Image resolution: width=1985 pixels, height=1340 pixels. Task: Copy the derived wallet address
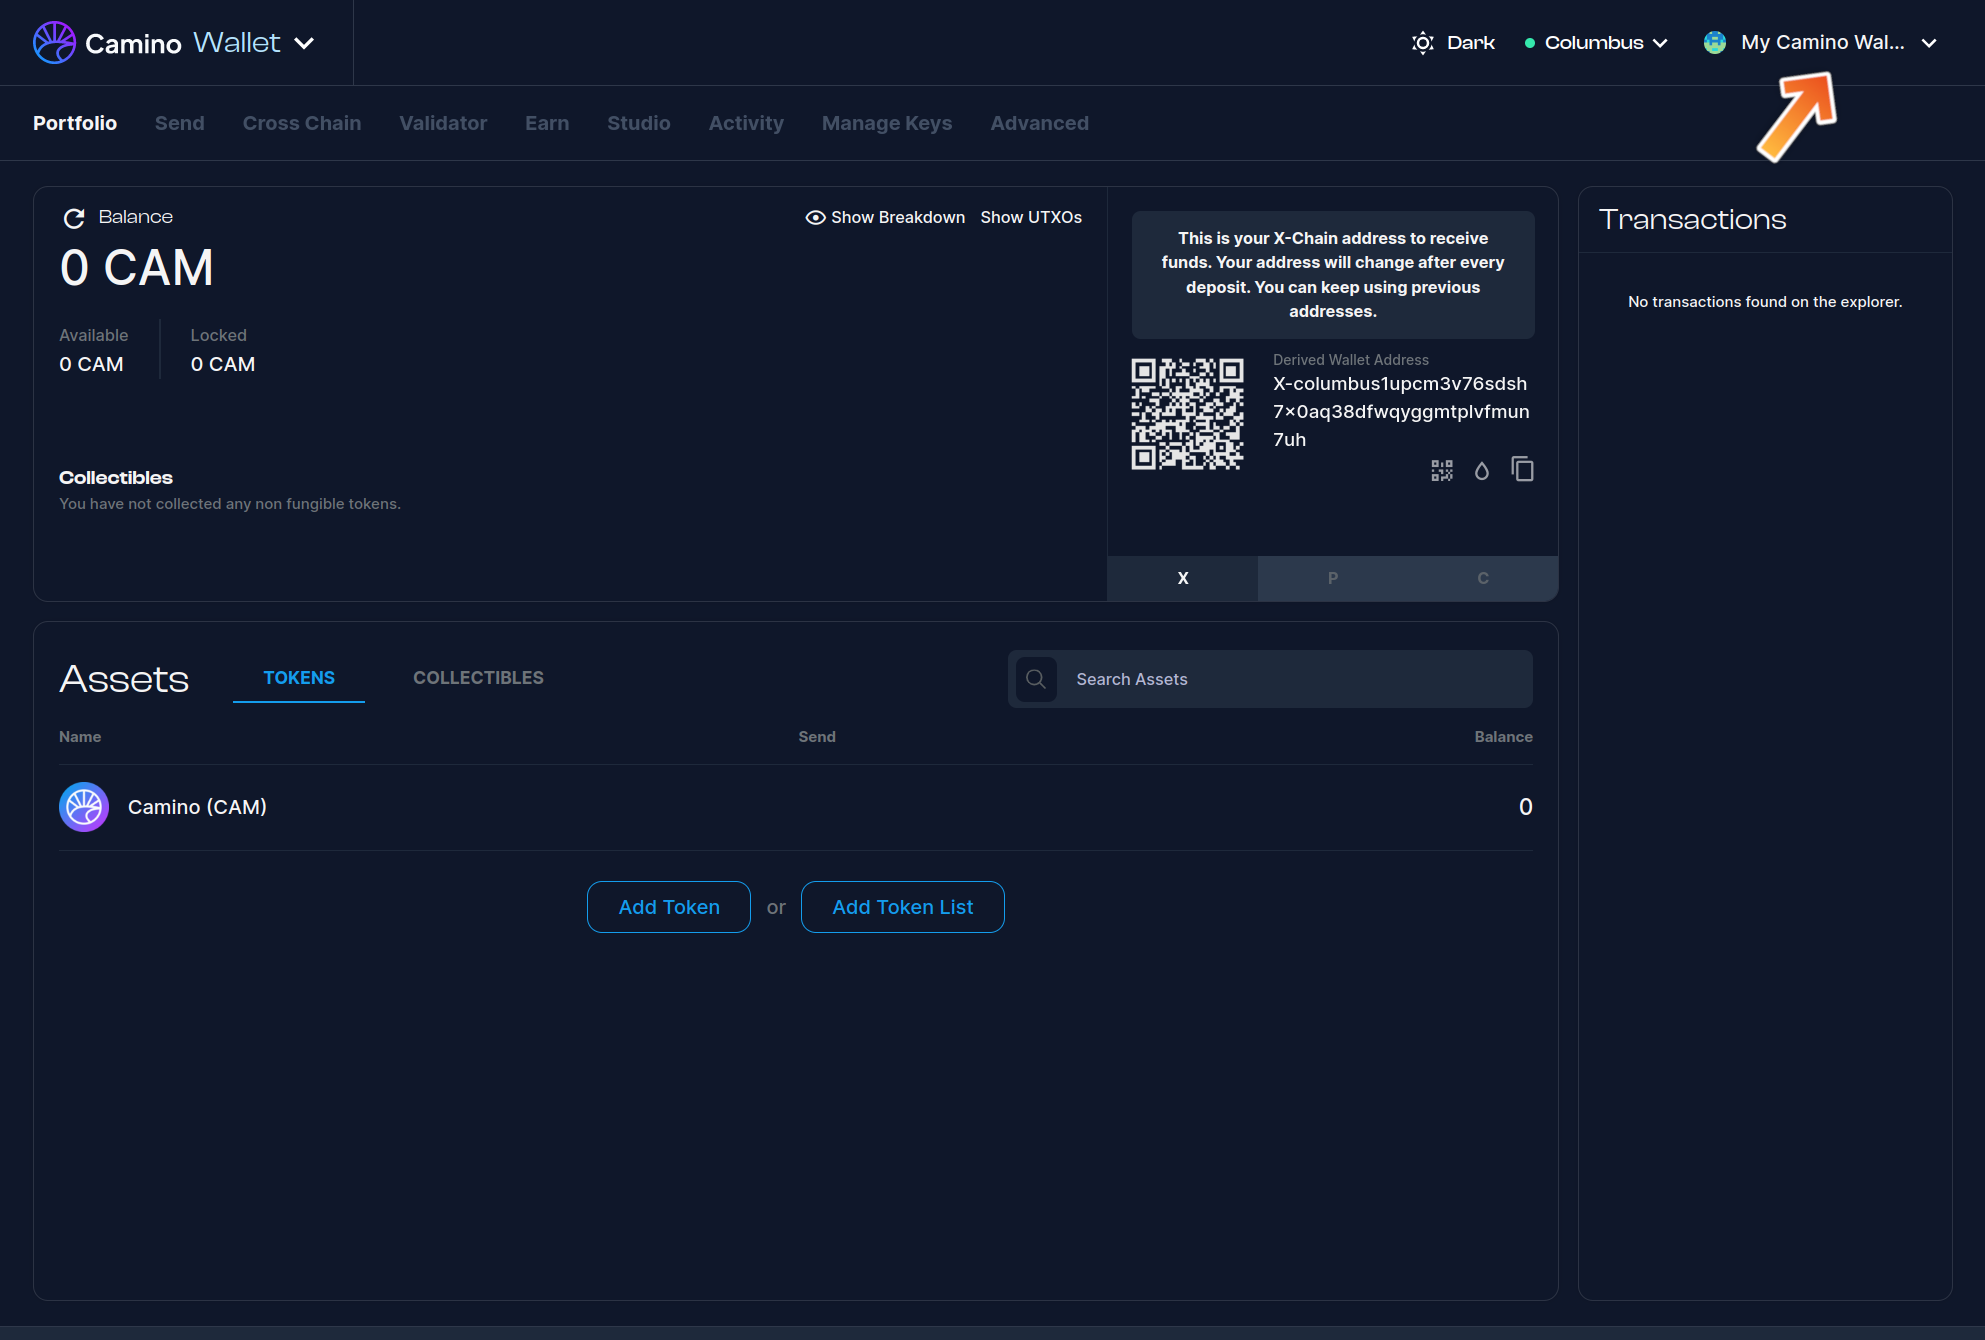point(1522,470)
